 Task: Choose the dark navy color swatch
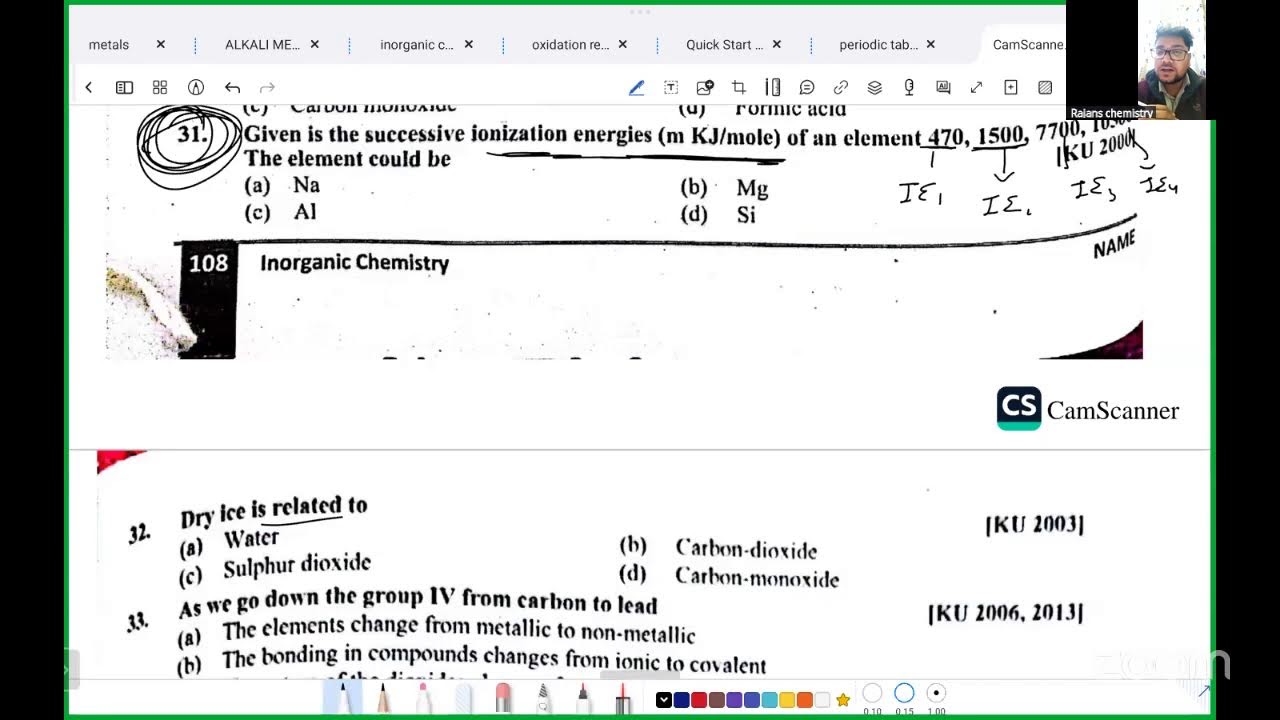point(681,700)
